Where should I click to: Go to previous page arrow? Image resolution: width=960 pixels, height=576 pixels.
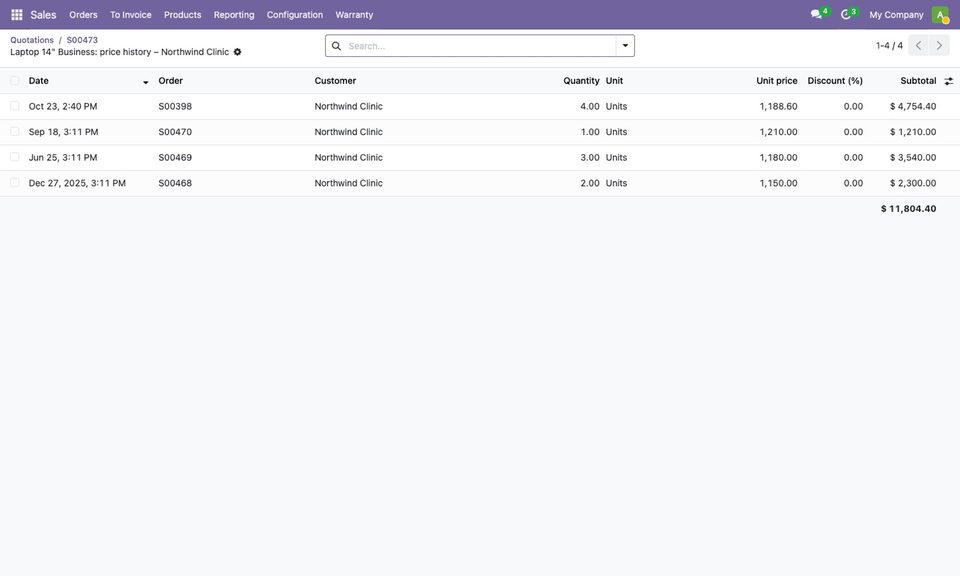918,45
